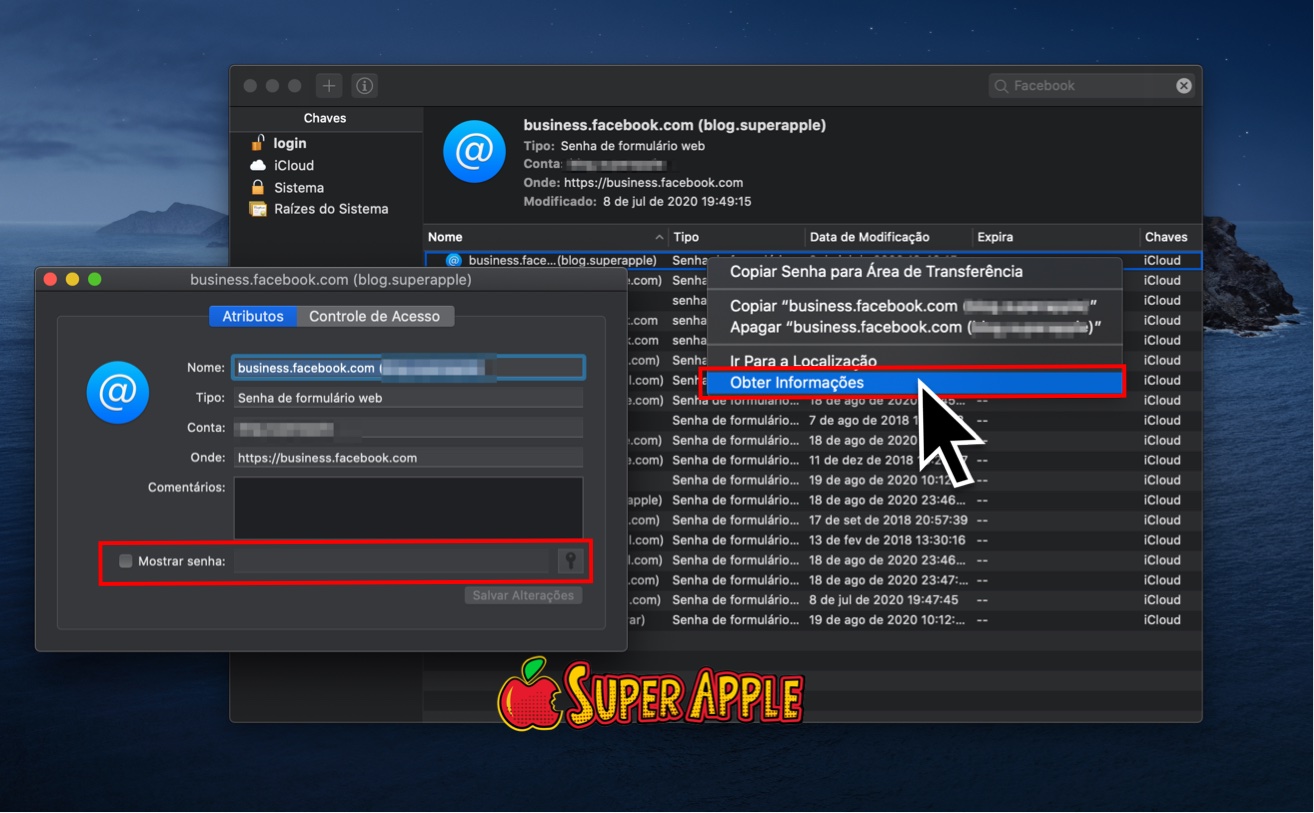Choose Ir Para a Localização
1314x813 pixels.
pyautogui.click(x=802, y=360)
